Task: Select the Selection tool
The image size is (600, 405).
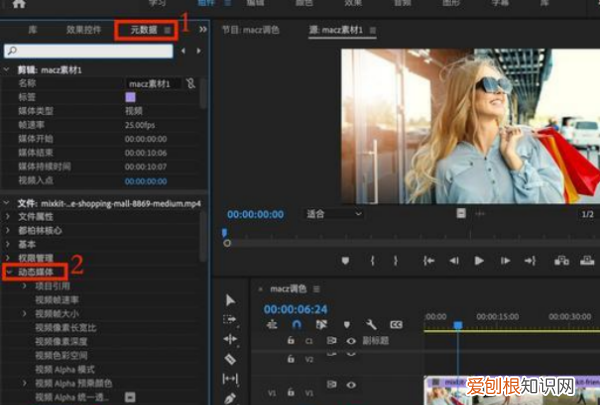Action: pos(230,300)
